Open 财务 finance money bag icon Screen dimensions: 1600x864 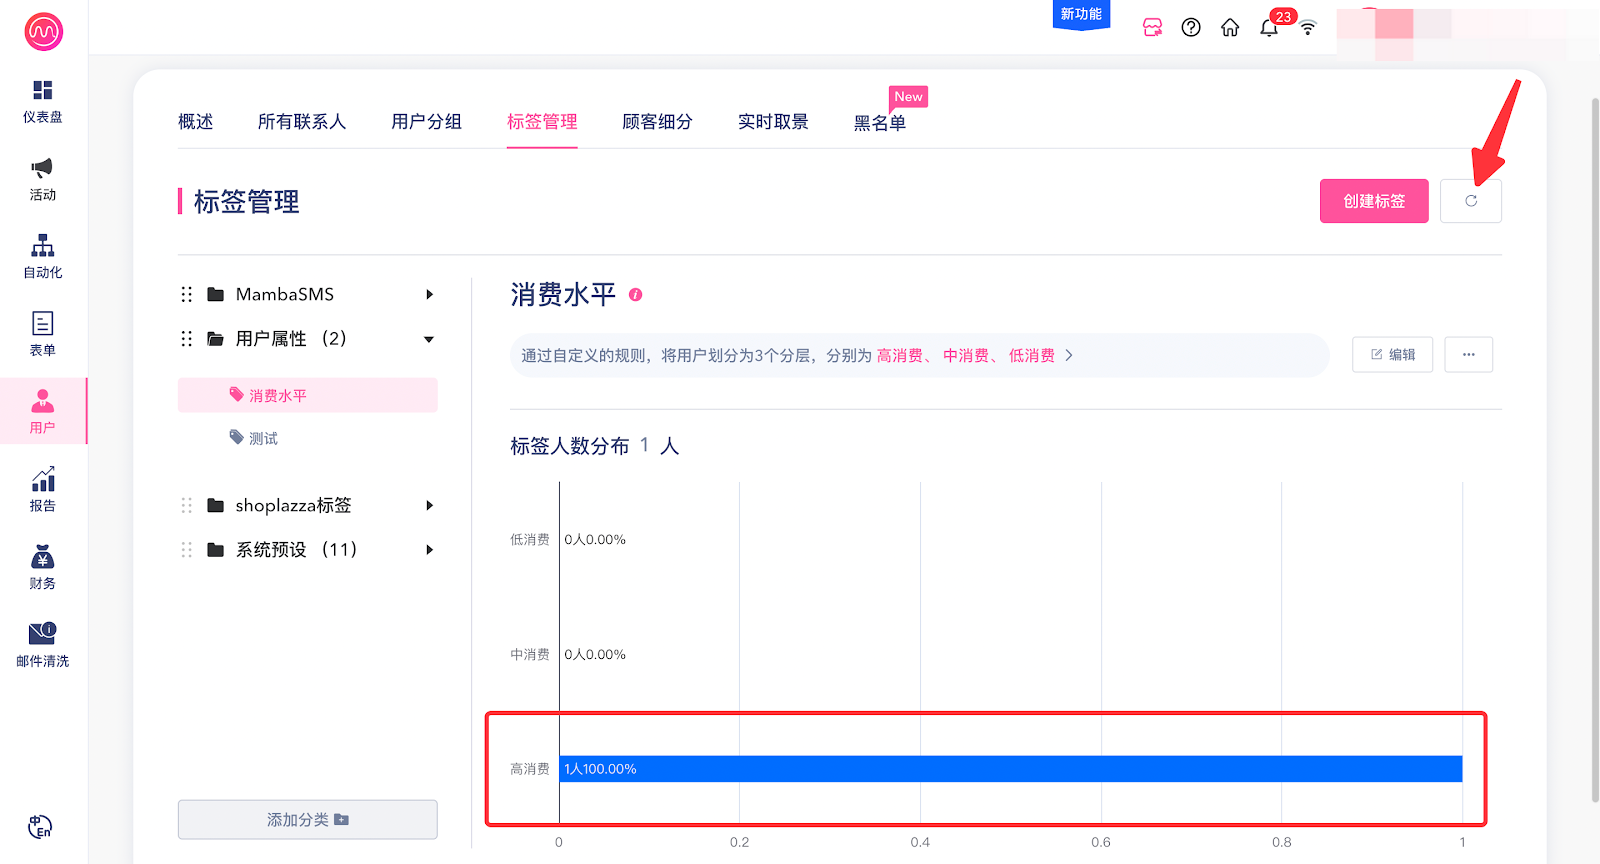coord(42,558)
